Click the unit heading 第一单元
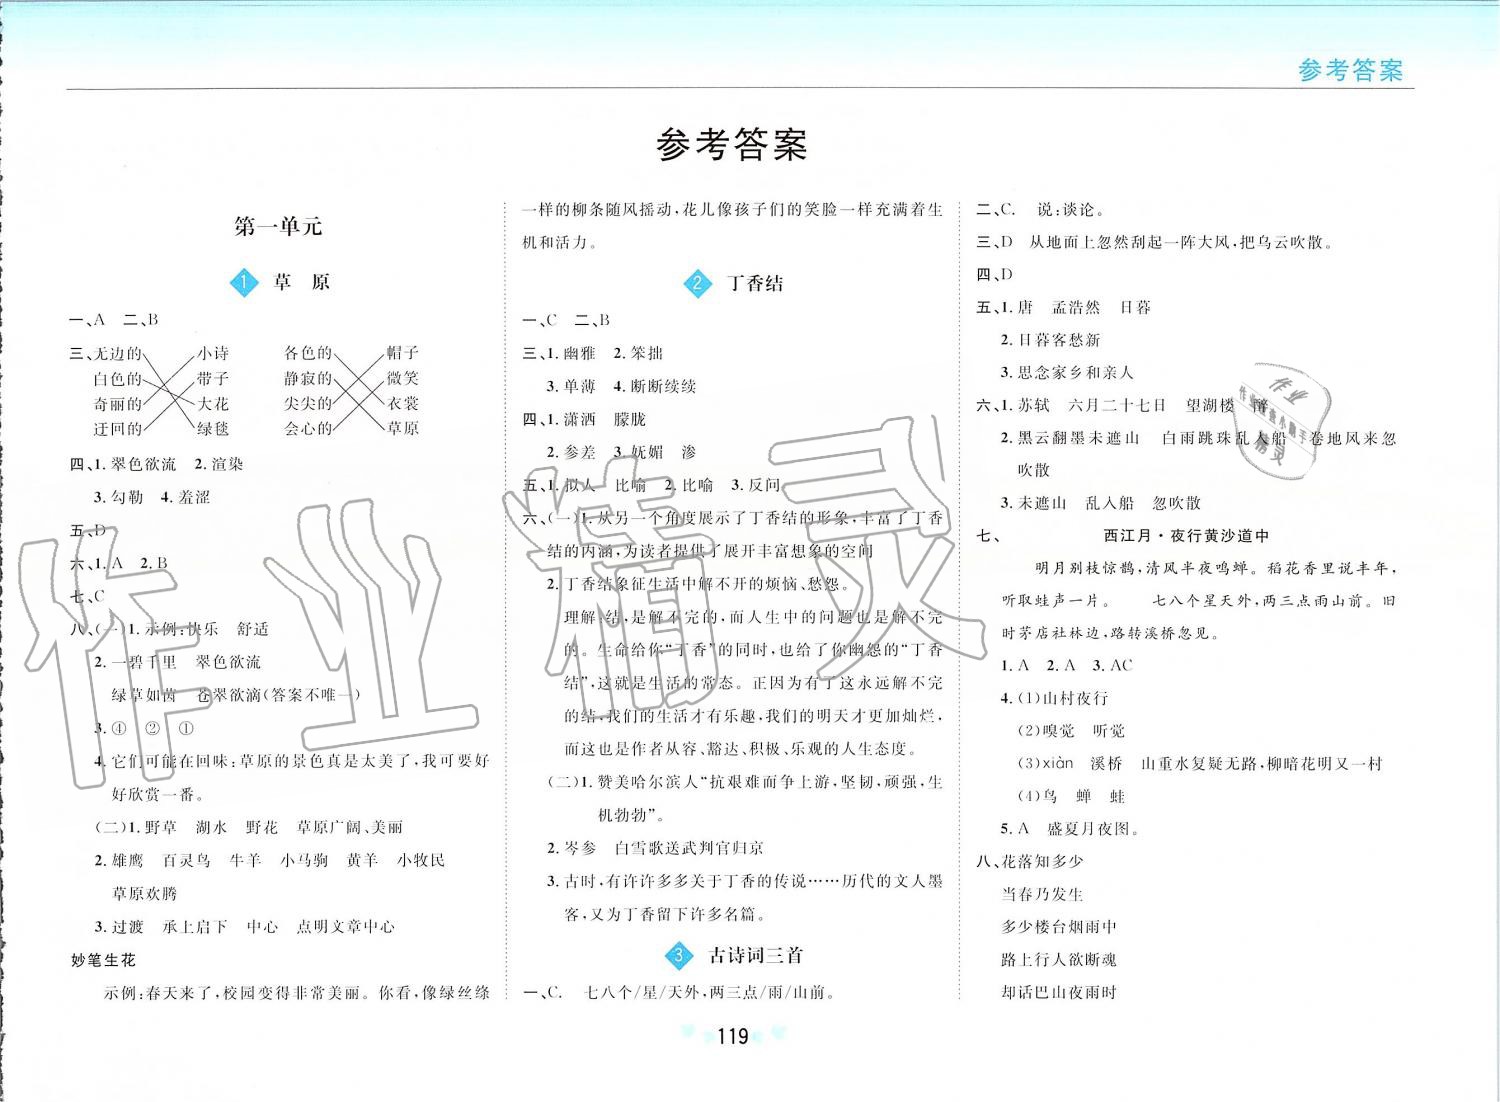The height and width of the screenshot is (1102, 1500). pyautogui.click(x=278, y=226)
